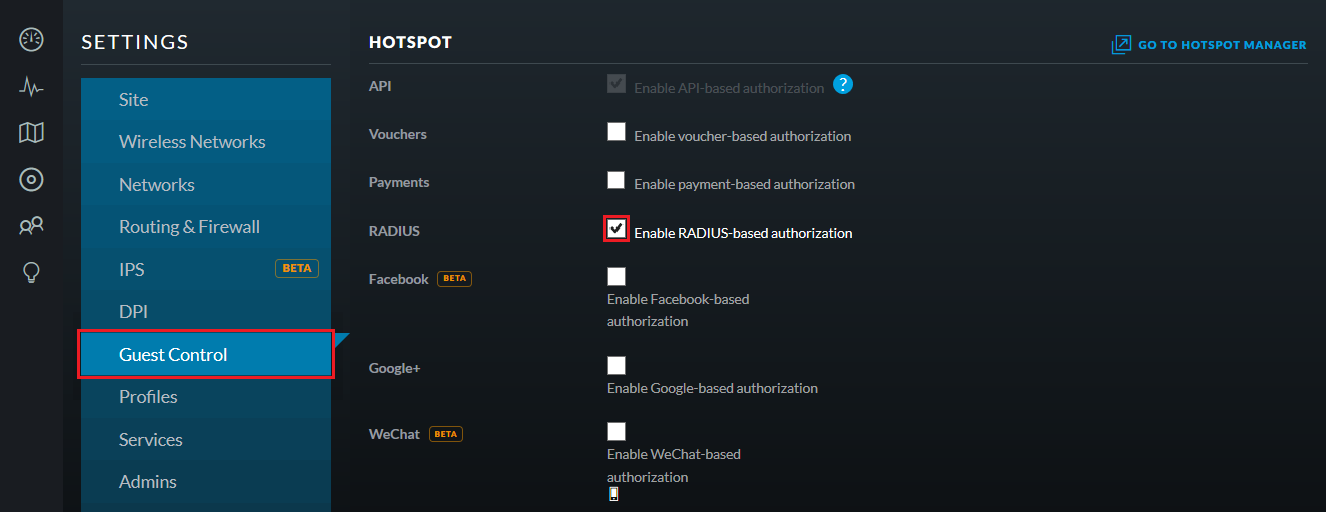Image resolution: width=1326 pixels, height=512 pixels.
Task: Enable payment-based authorization checkbox
Action: tap(616, 180)
